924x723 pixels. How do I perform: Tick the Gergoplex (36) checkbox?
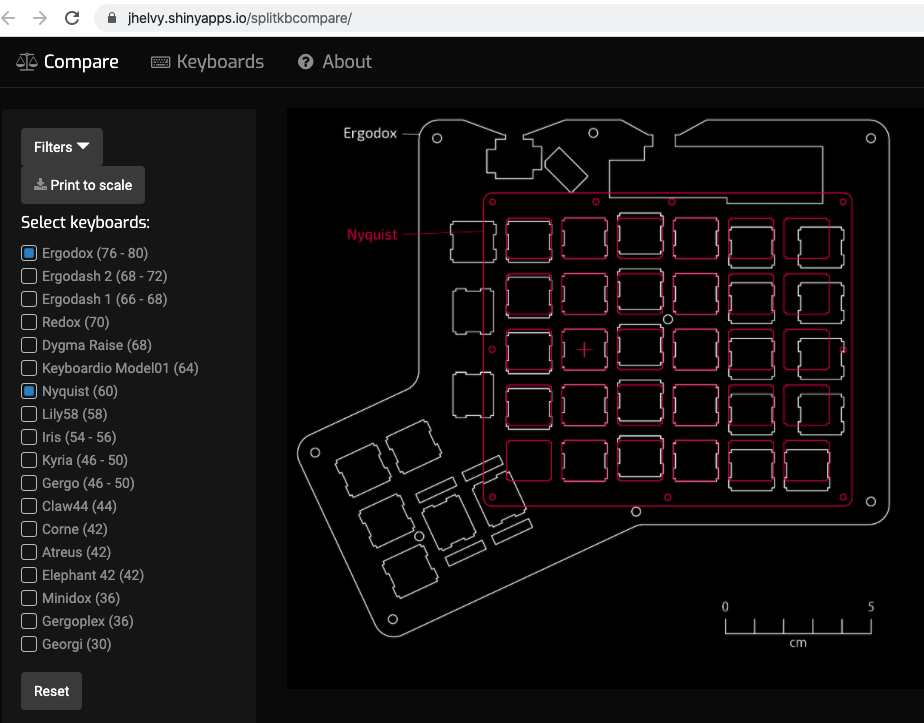(x=29, y=621)
